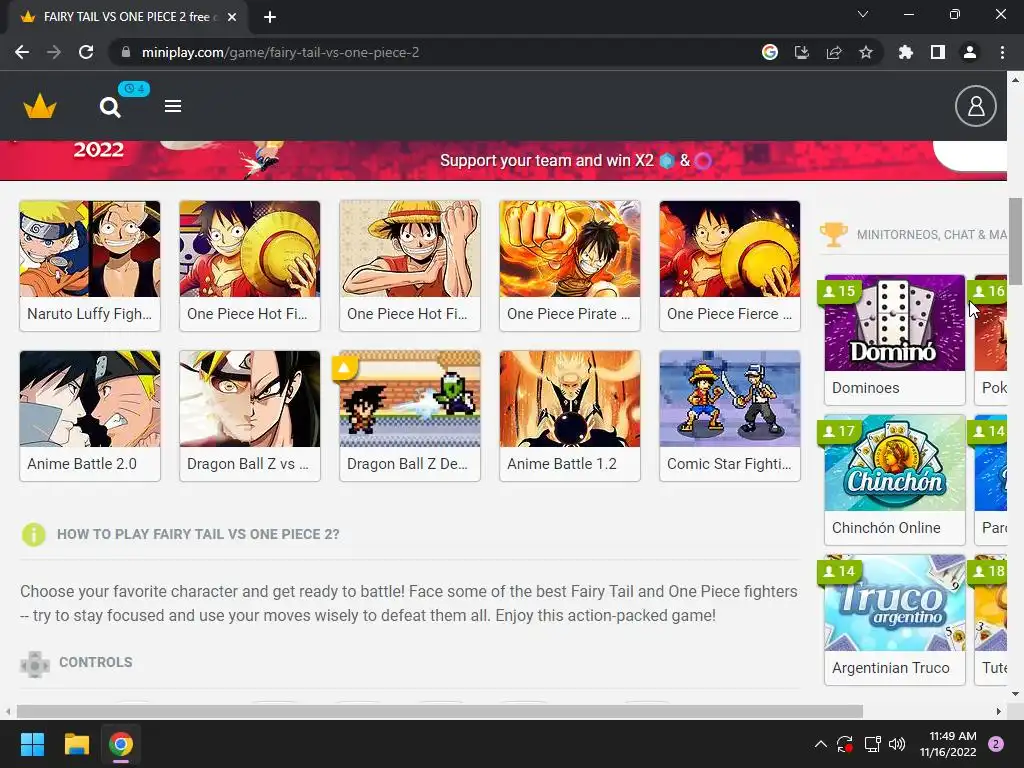Click the gamepad icon beside Controls

(35, 664)
